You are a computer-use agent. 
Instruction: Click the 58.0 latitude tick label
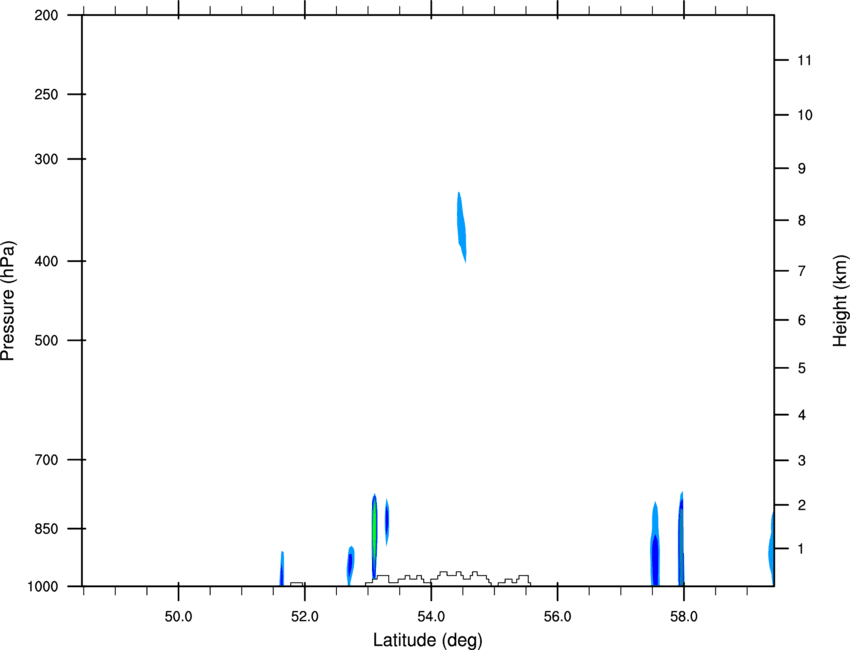[x=684, y=617]
